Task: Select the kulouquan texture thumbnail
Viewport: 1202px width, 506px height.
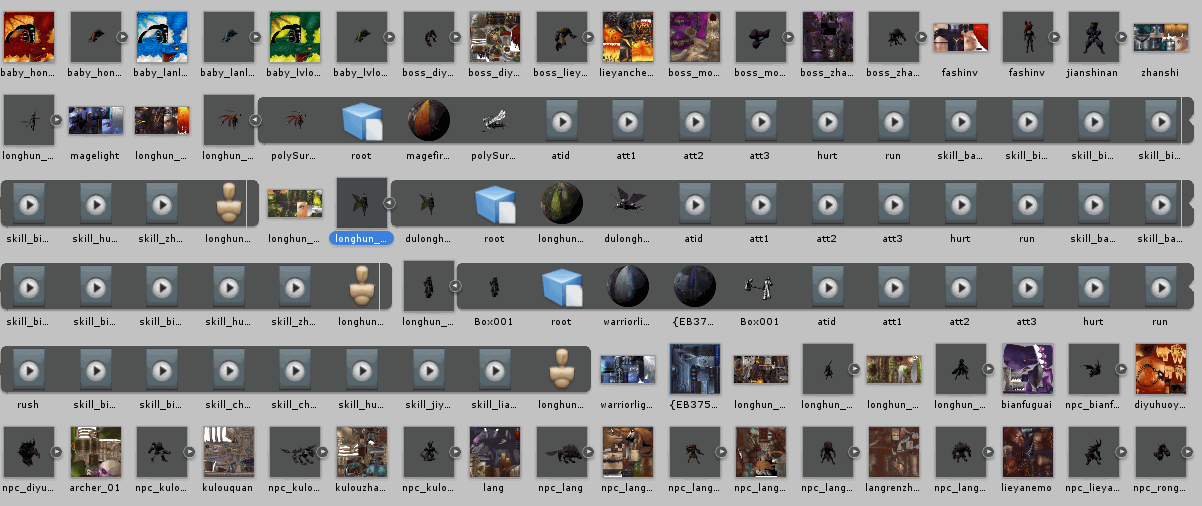Action: (x=228, y=453)
